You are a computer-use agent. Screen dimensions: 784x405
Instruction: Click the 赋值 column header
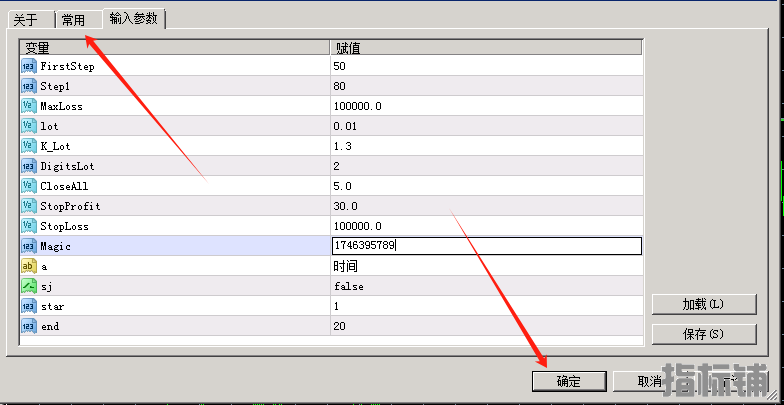coord(485,47)
